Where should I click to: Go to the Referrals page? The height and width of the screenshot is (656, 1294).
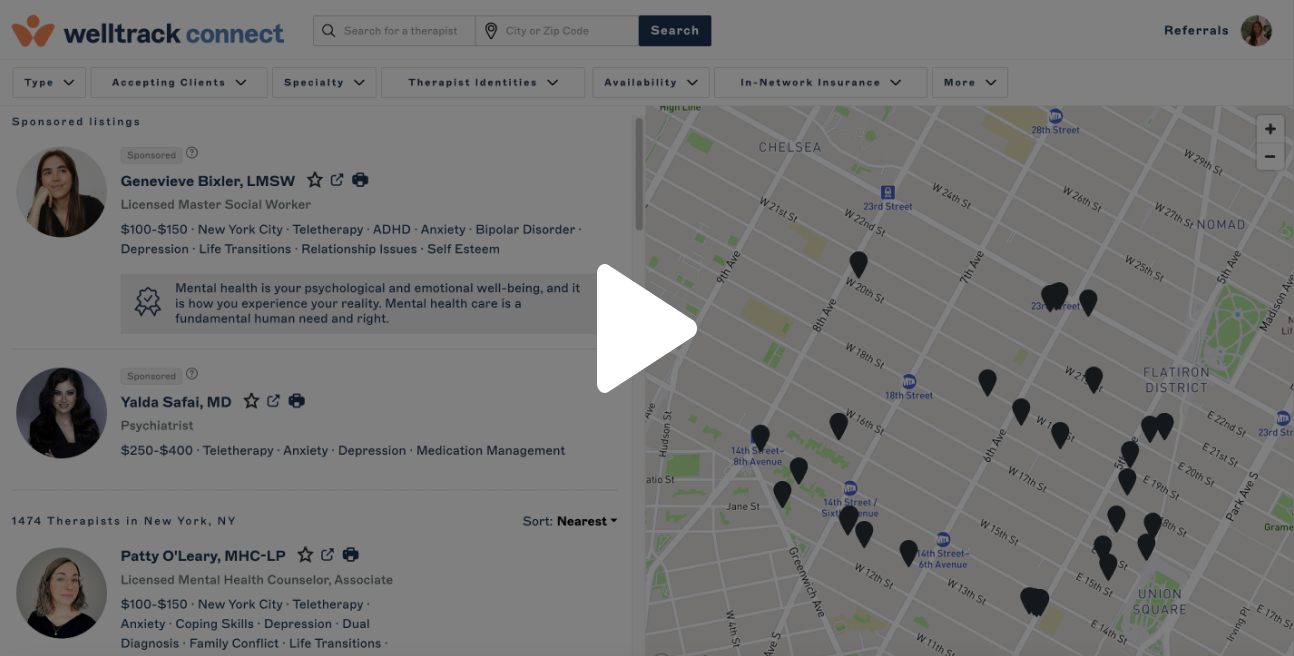coord(1196,30)
